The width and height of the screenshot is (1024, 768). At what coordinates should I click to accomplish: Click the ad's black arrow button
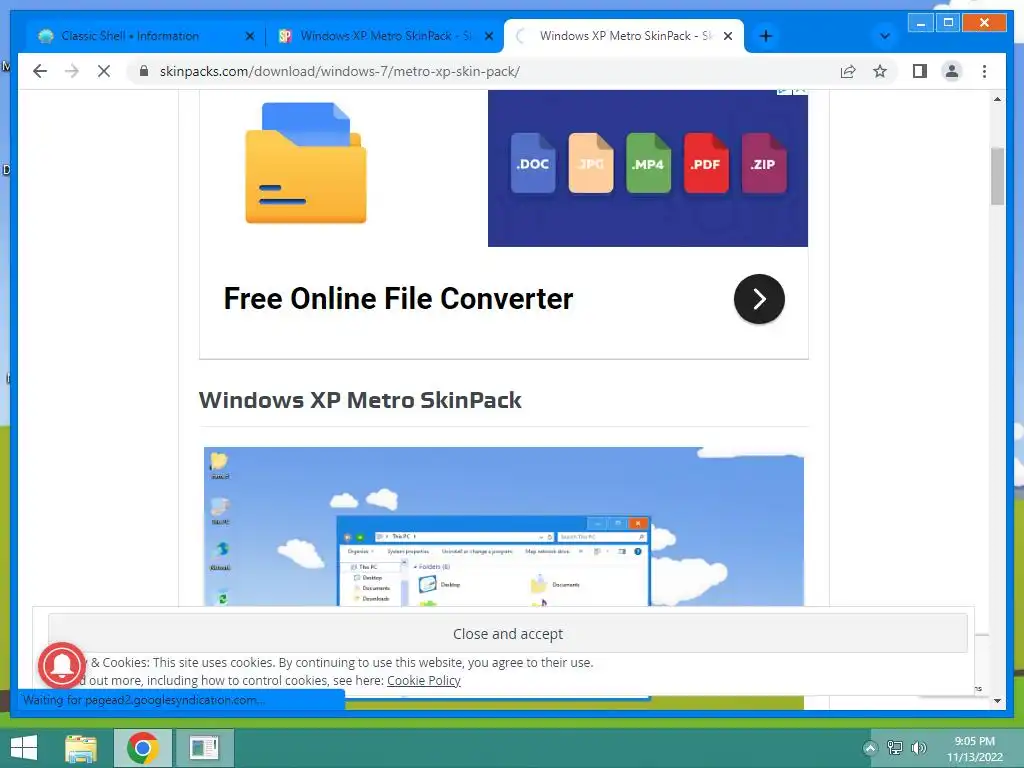759,299
